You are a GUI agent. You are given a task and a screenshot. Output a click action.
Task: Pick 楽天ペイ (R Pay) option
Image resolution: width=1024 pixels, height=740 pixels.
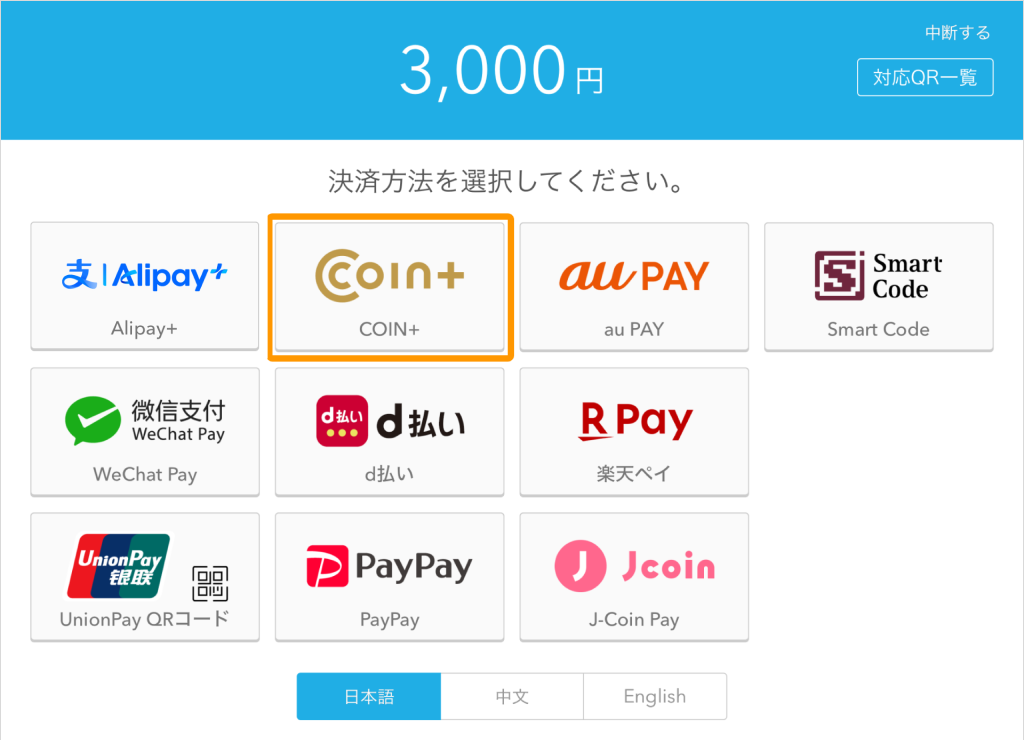634,432
